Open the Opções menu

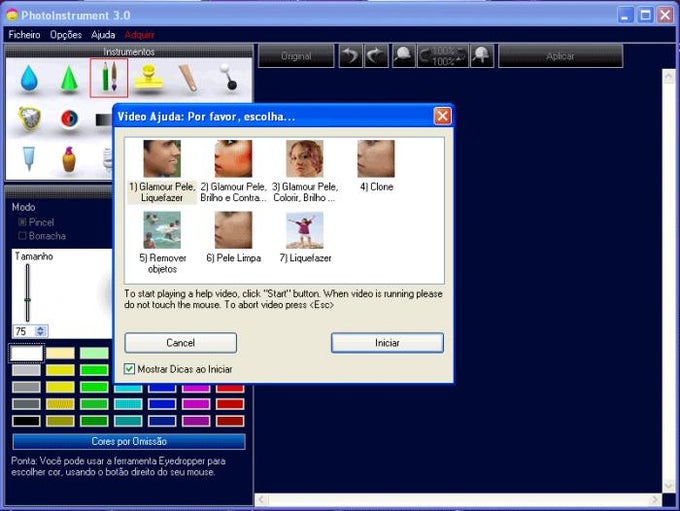tap(65, 35)
